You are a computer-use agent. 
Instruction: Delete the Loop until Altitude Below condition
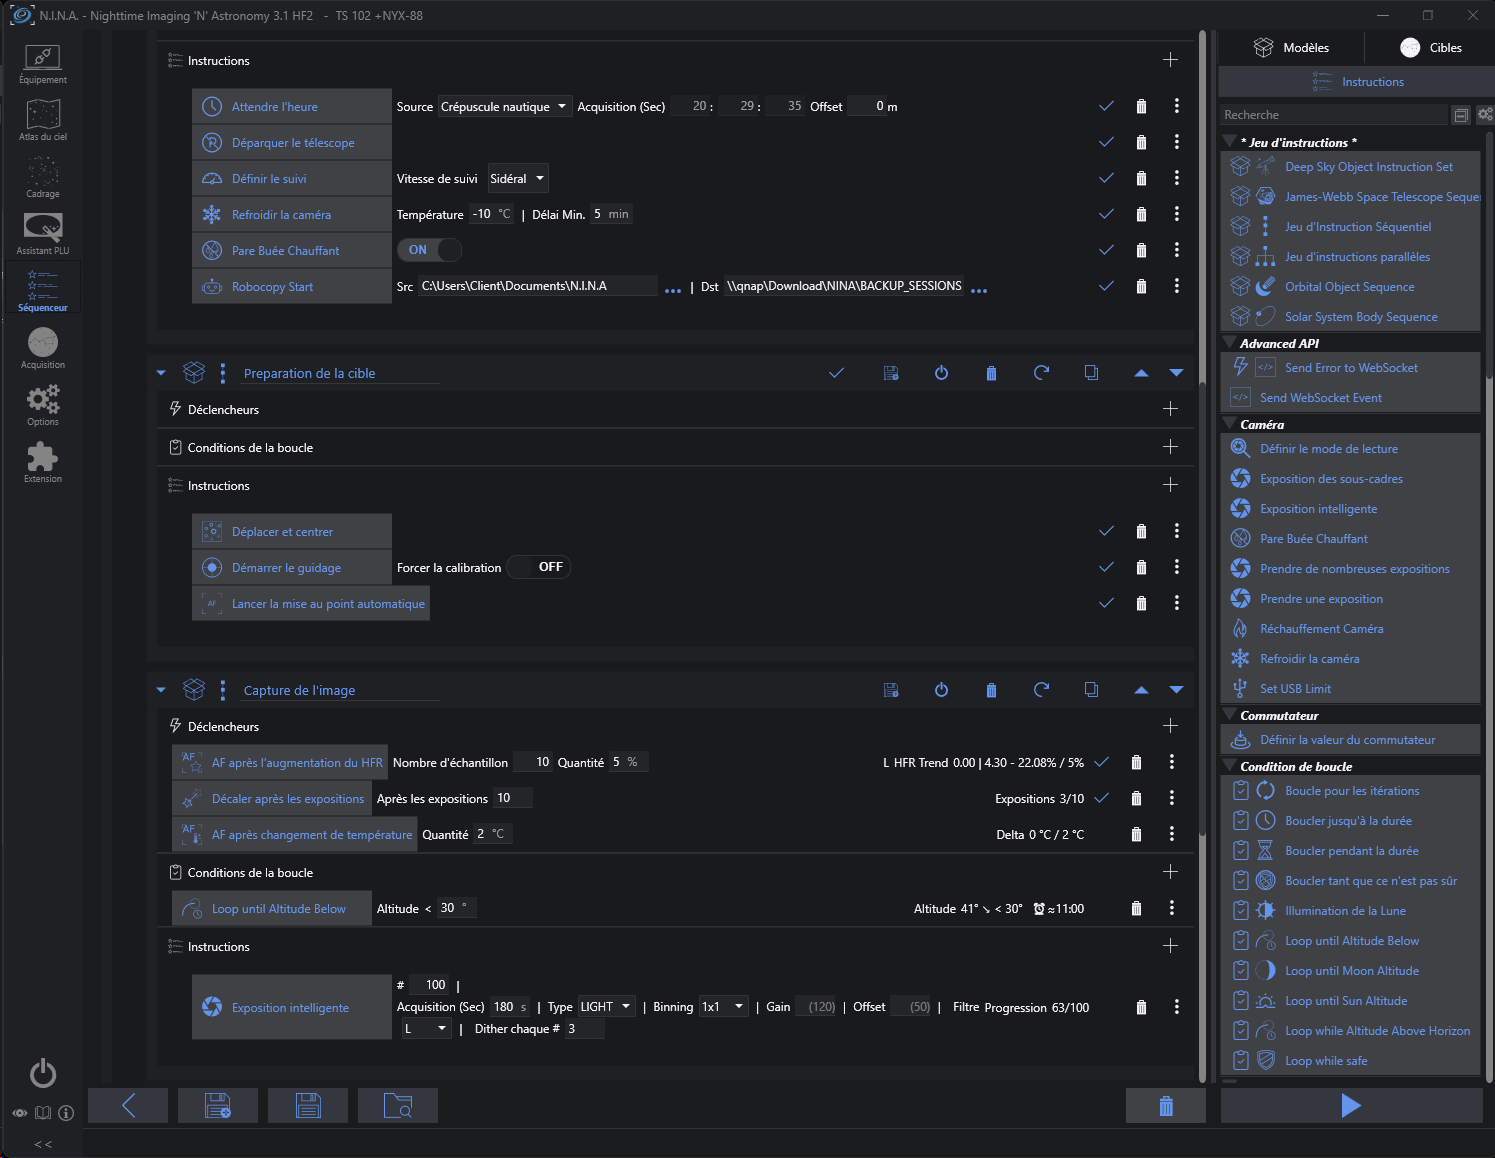pos(1136,909)
